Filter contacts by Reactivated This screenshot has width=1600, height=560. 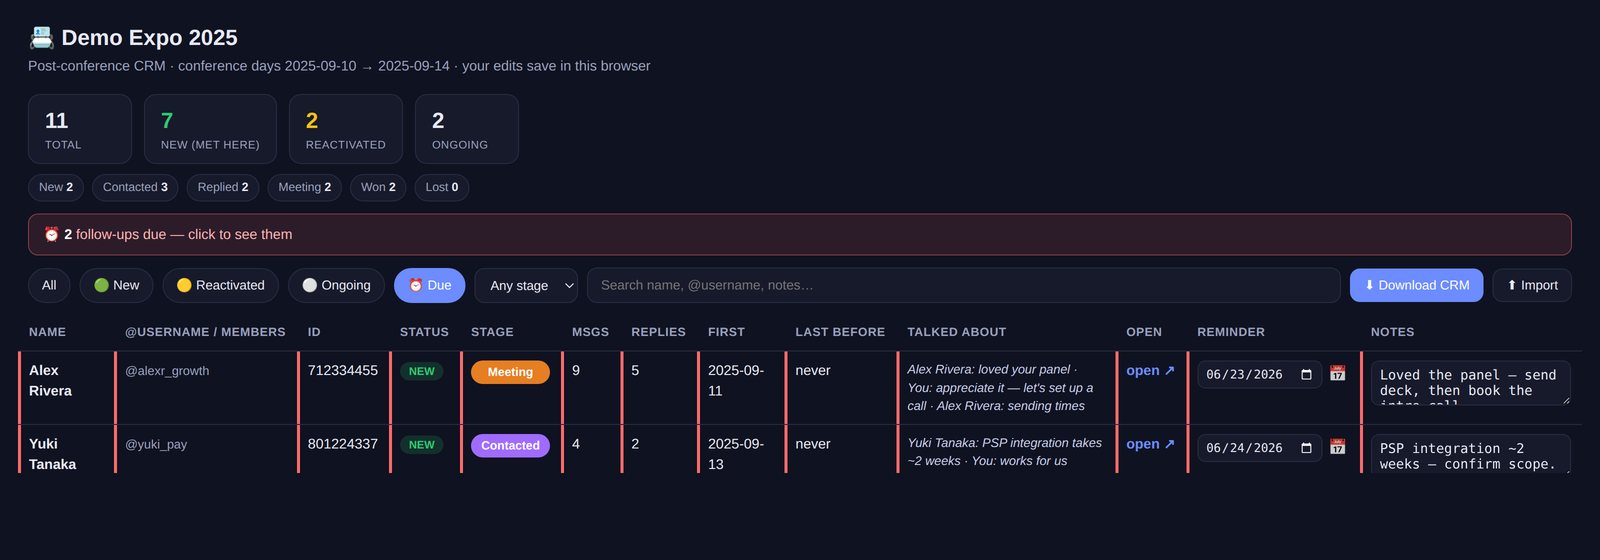pos(221,285)
